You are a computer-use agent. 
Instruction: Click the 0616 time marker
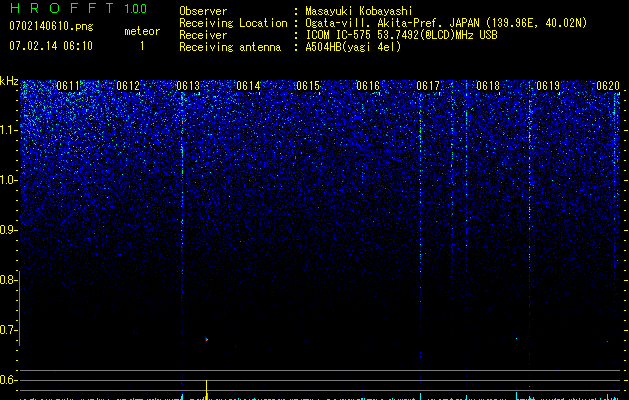coord(368,86)
